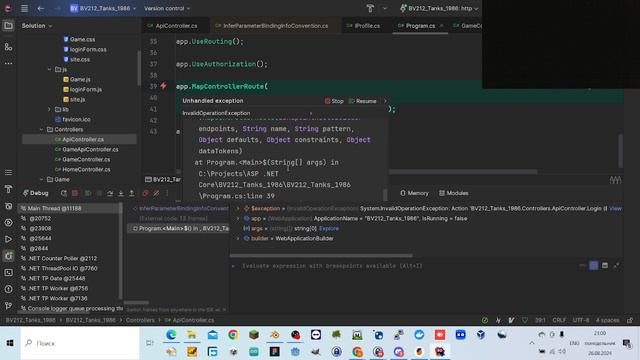Open More tool windows ellipsis in sidebar
Viewport: 640px width, 360px height.
[x=8, y=64]
